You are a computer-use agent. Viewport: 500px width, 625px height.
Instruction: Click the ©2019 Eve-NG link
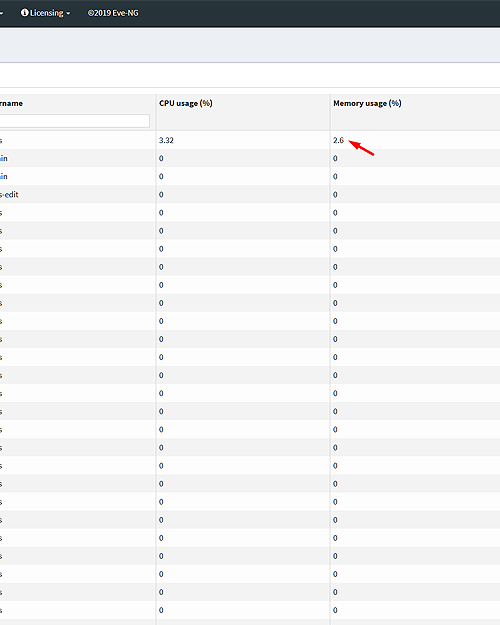pos(113,13)
